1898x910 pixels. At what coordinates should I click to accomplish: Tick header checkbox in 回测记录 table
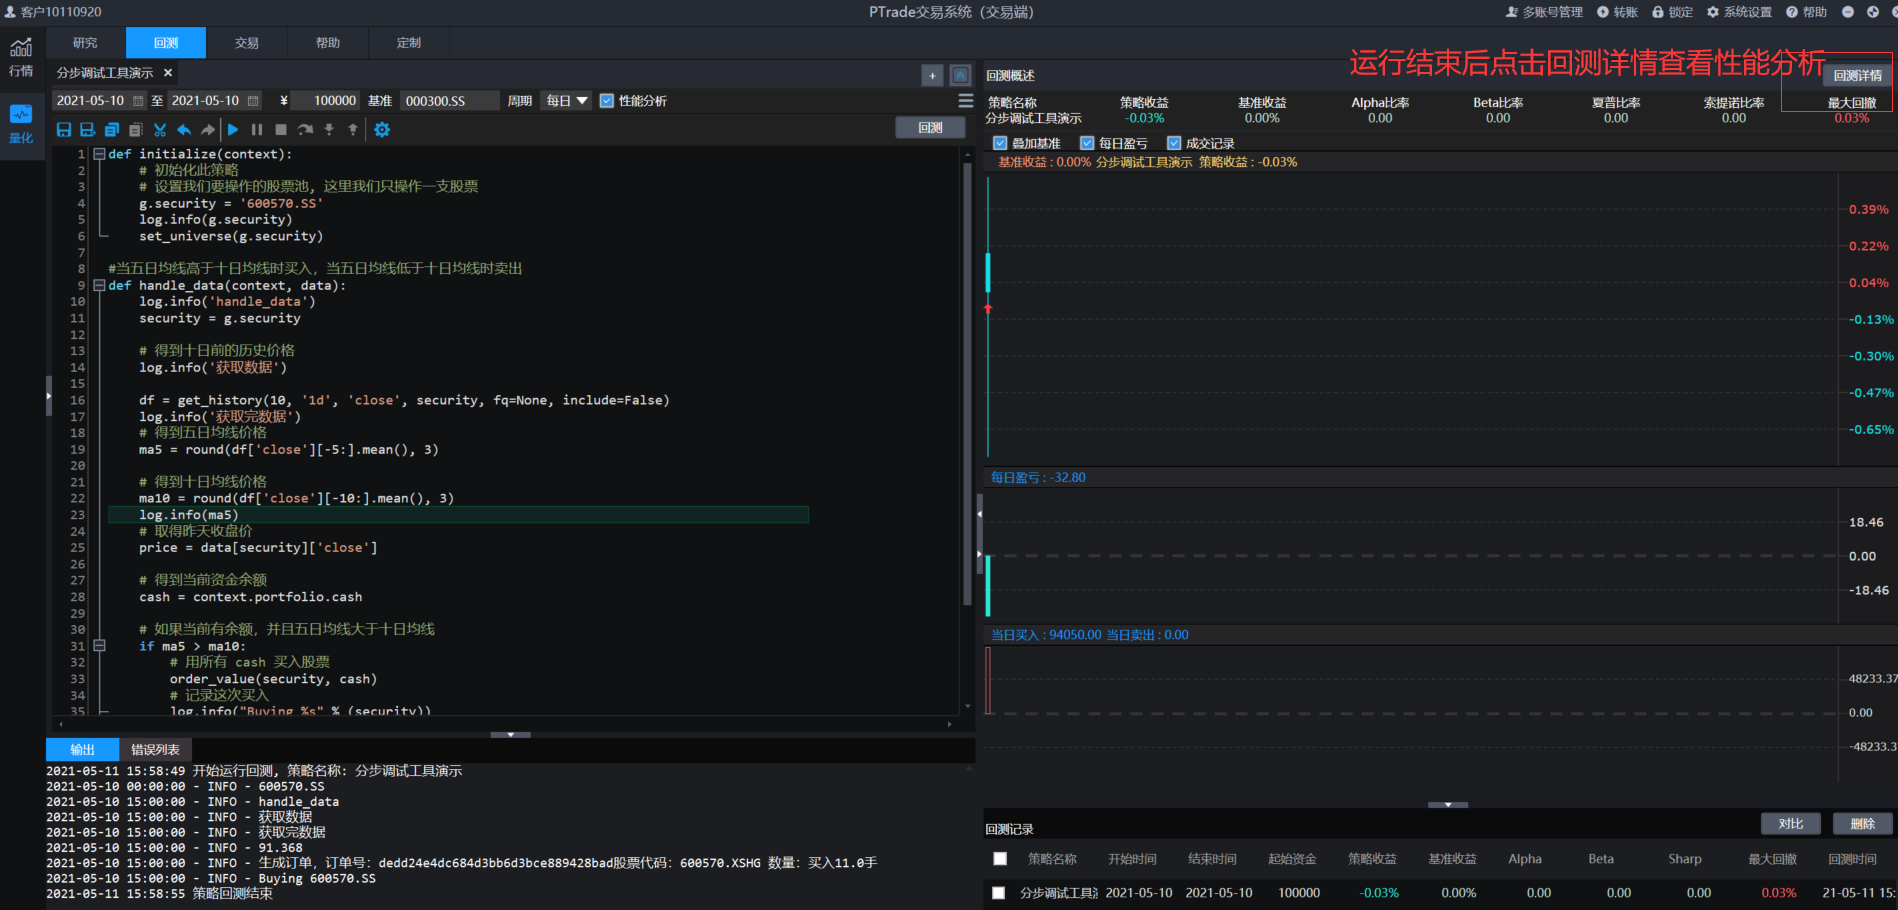click(x=1000, y=859)
